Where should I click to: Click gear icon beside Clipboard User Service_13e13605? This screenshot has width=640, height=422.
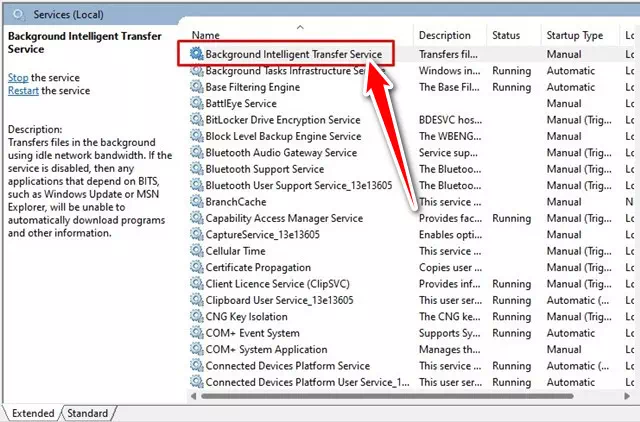point(196,300)
